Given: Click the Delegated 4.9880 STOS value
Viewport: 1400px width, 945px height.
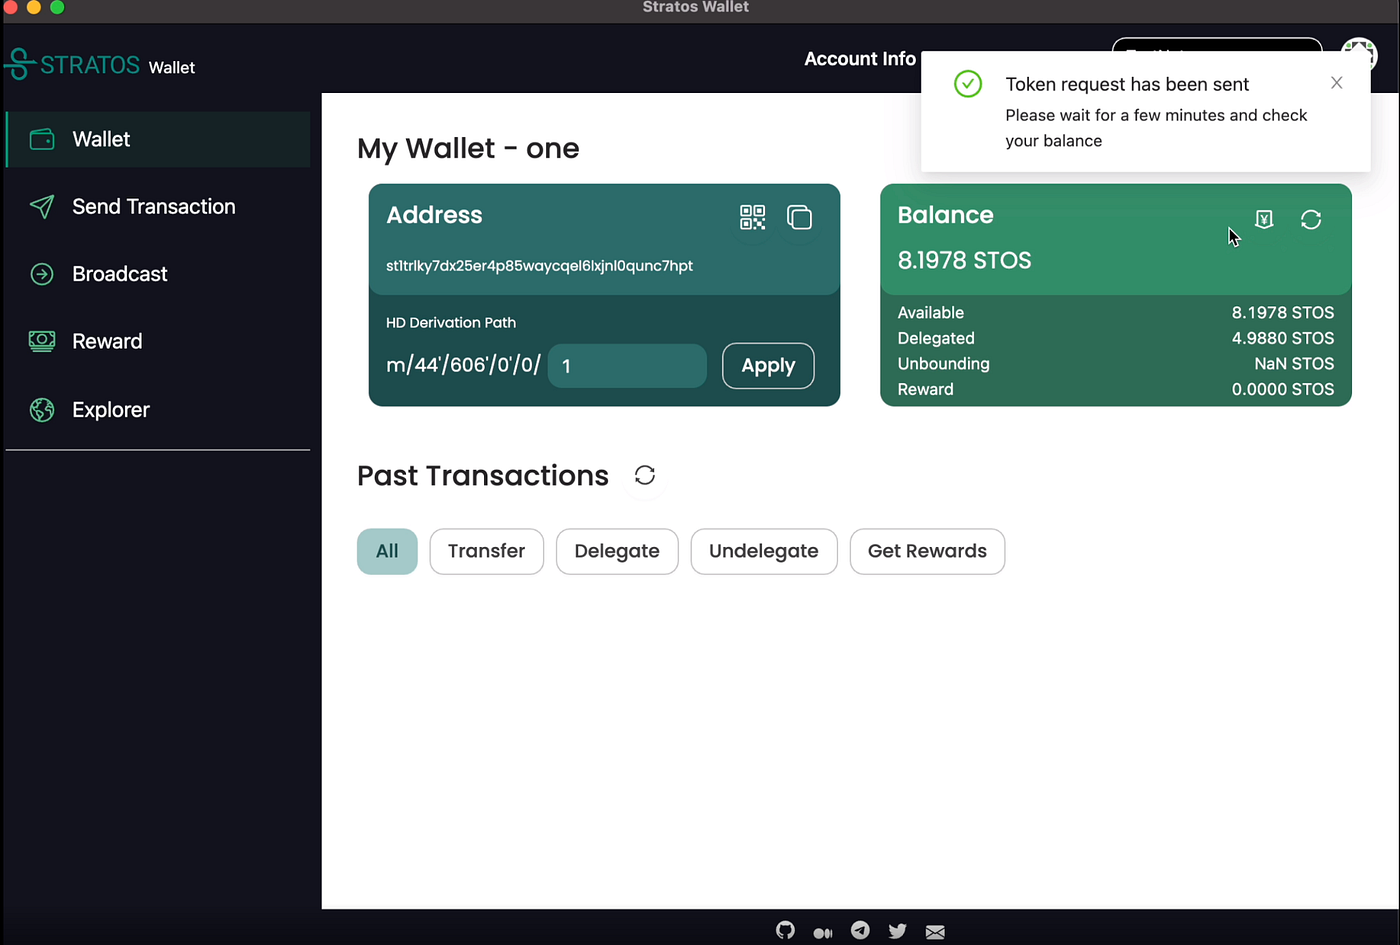Looking at the screenshot, I should coord(1282,338).
